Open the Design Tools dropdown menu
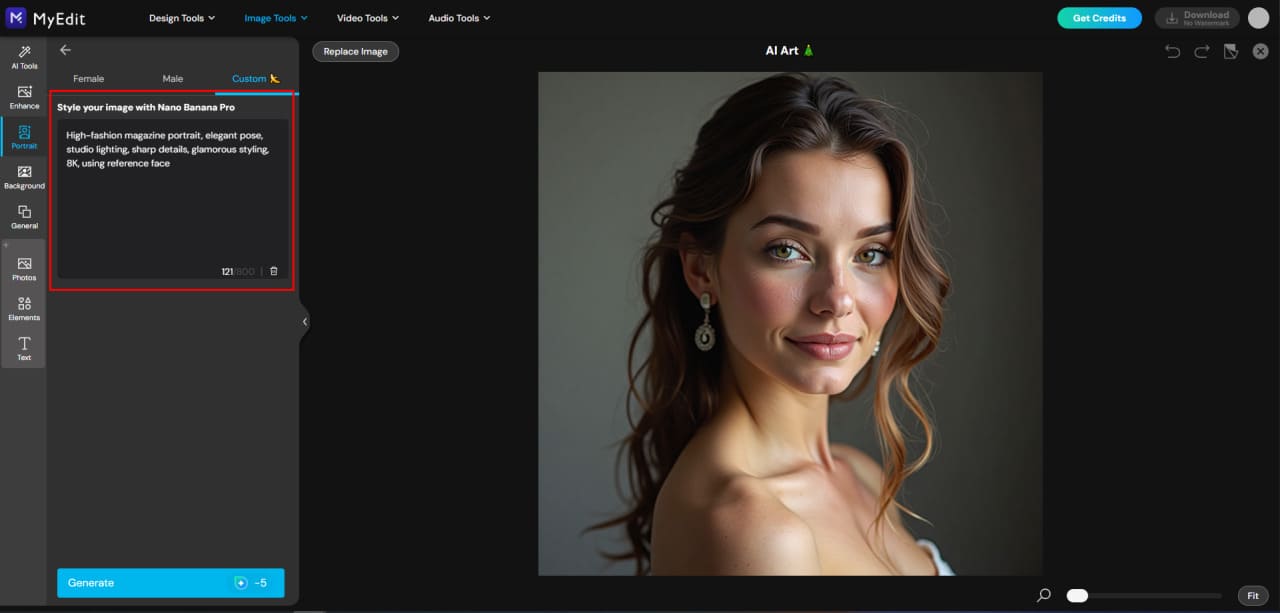The image size is (1280, 613). (182, 18)
